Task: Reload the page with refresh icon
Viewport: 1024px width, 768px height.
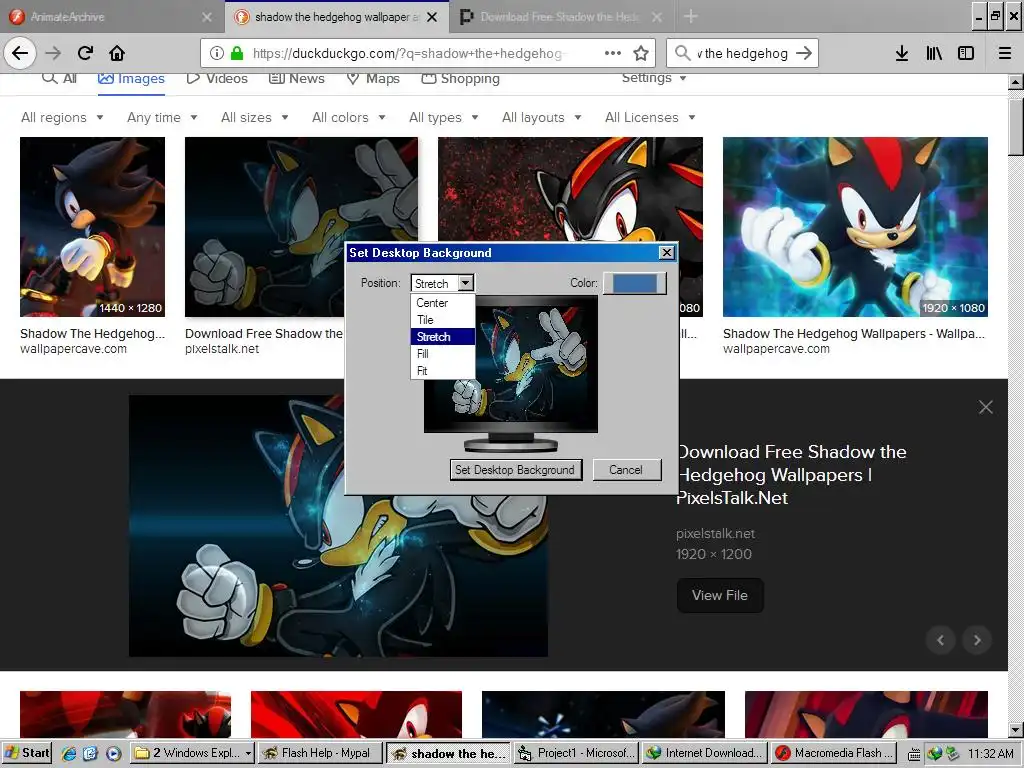Action: coord(85,53)
